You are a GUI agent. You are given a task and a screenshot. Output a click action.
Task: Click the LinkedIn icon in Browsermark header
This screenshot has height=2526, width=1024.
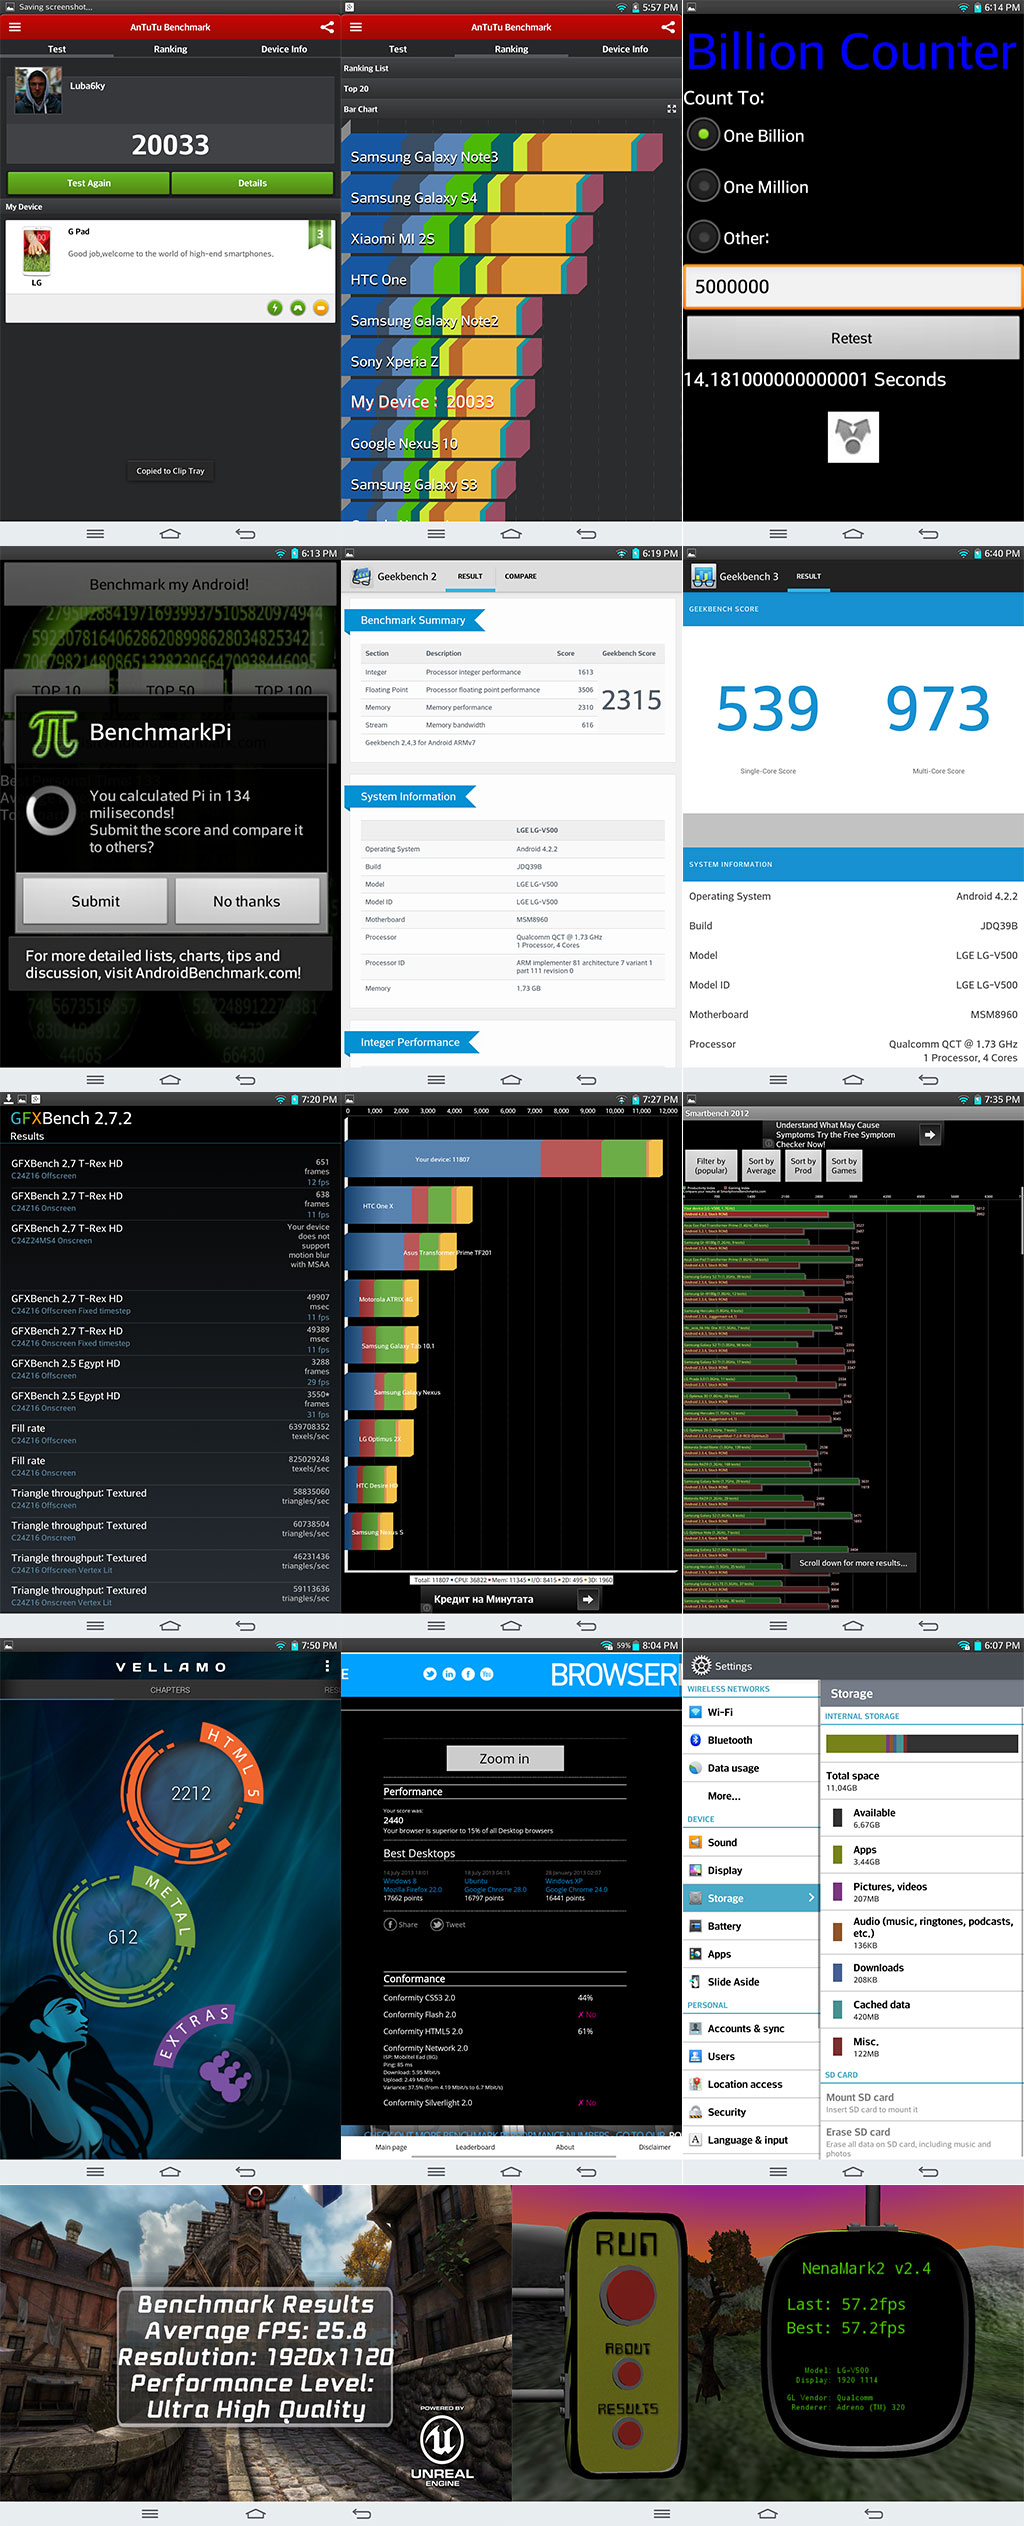449,1674
